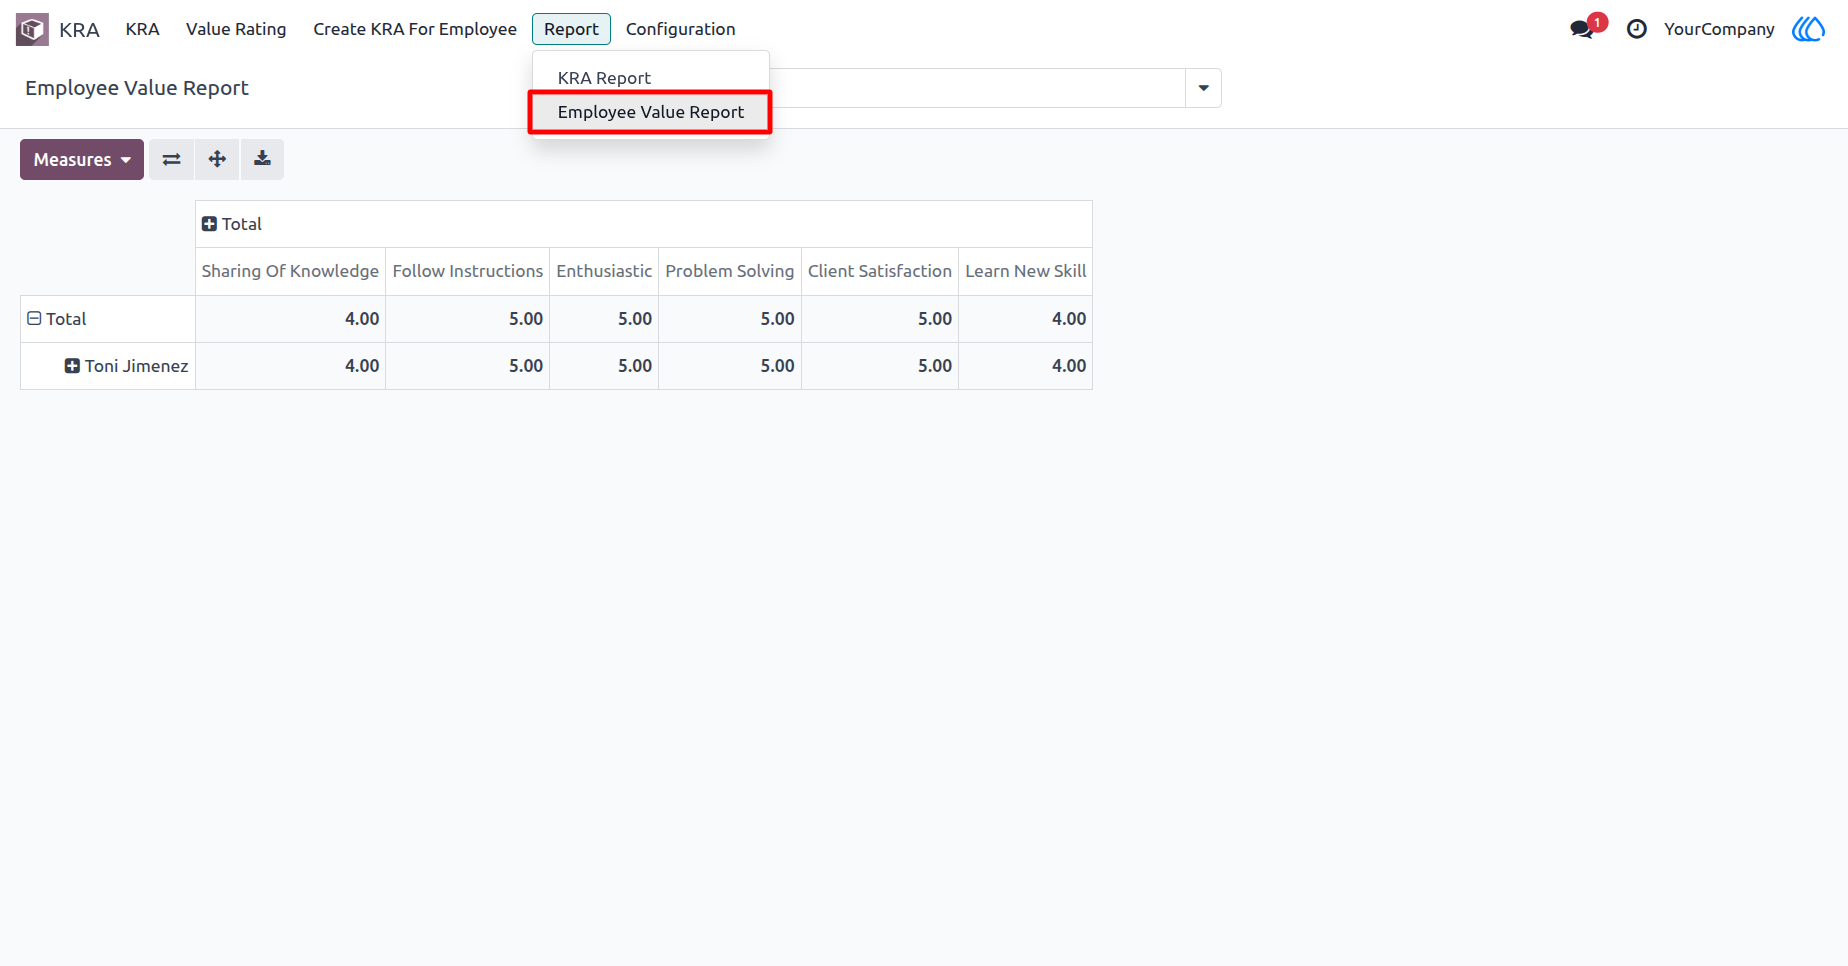Click the Sharing Of Knowledge column header
The image size is (1848, 966).
click(290, 271)
